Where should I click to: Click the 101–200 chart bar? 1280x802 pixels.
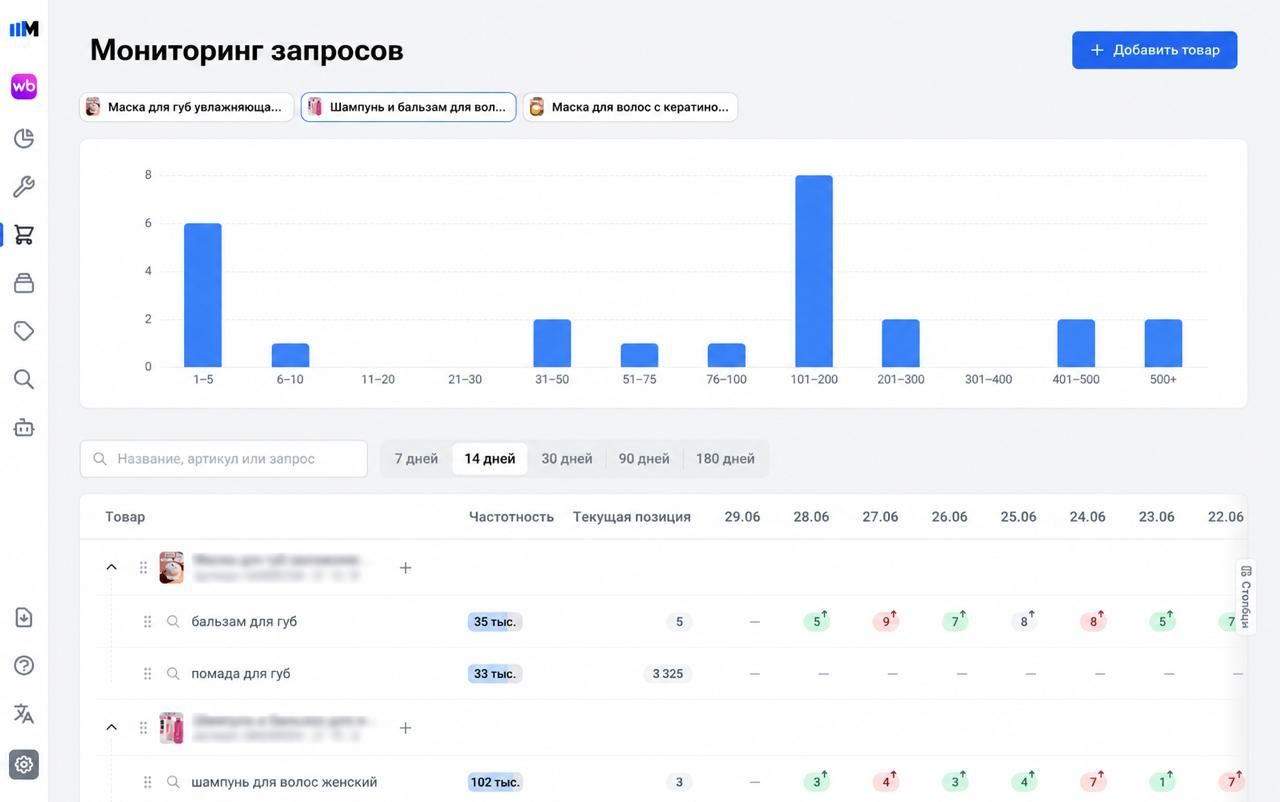point(814,271)
